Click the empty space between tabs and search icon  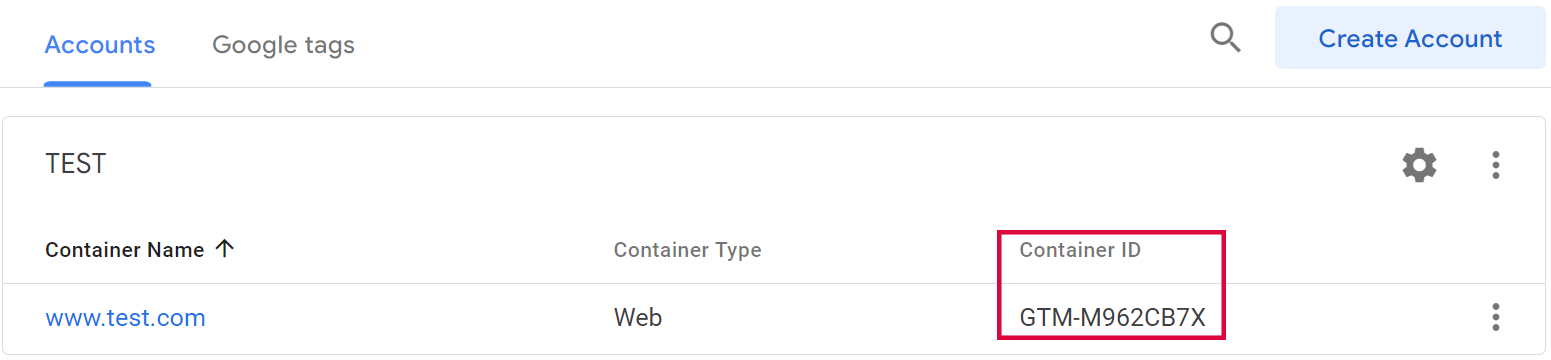780,44
